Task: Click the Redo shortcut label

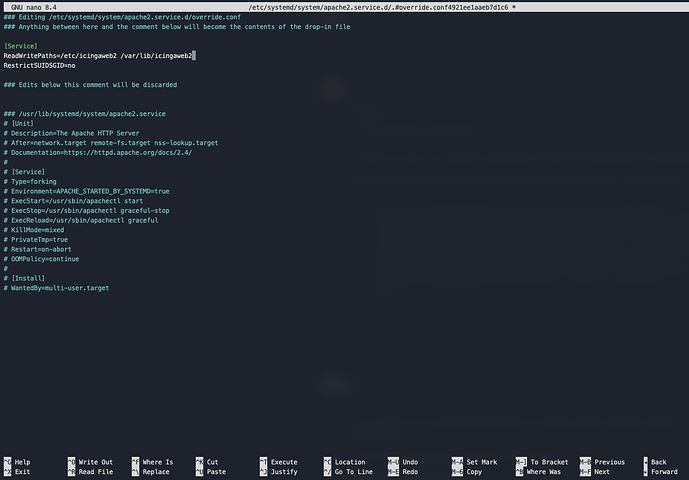Action: [x=410, y=472]
